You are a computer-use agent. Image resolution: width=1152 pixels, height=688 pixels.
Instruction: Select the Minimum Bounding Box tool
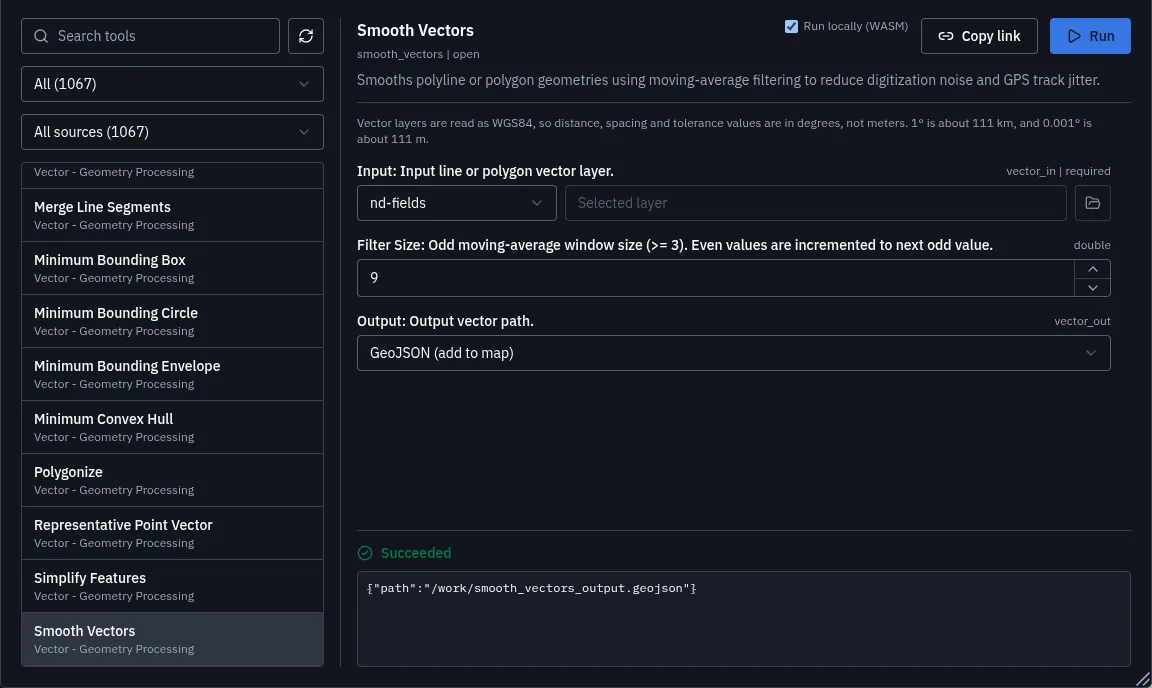tap(173, 268)
